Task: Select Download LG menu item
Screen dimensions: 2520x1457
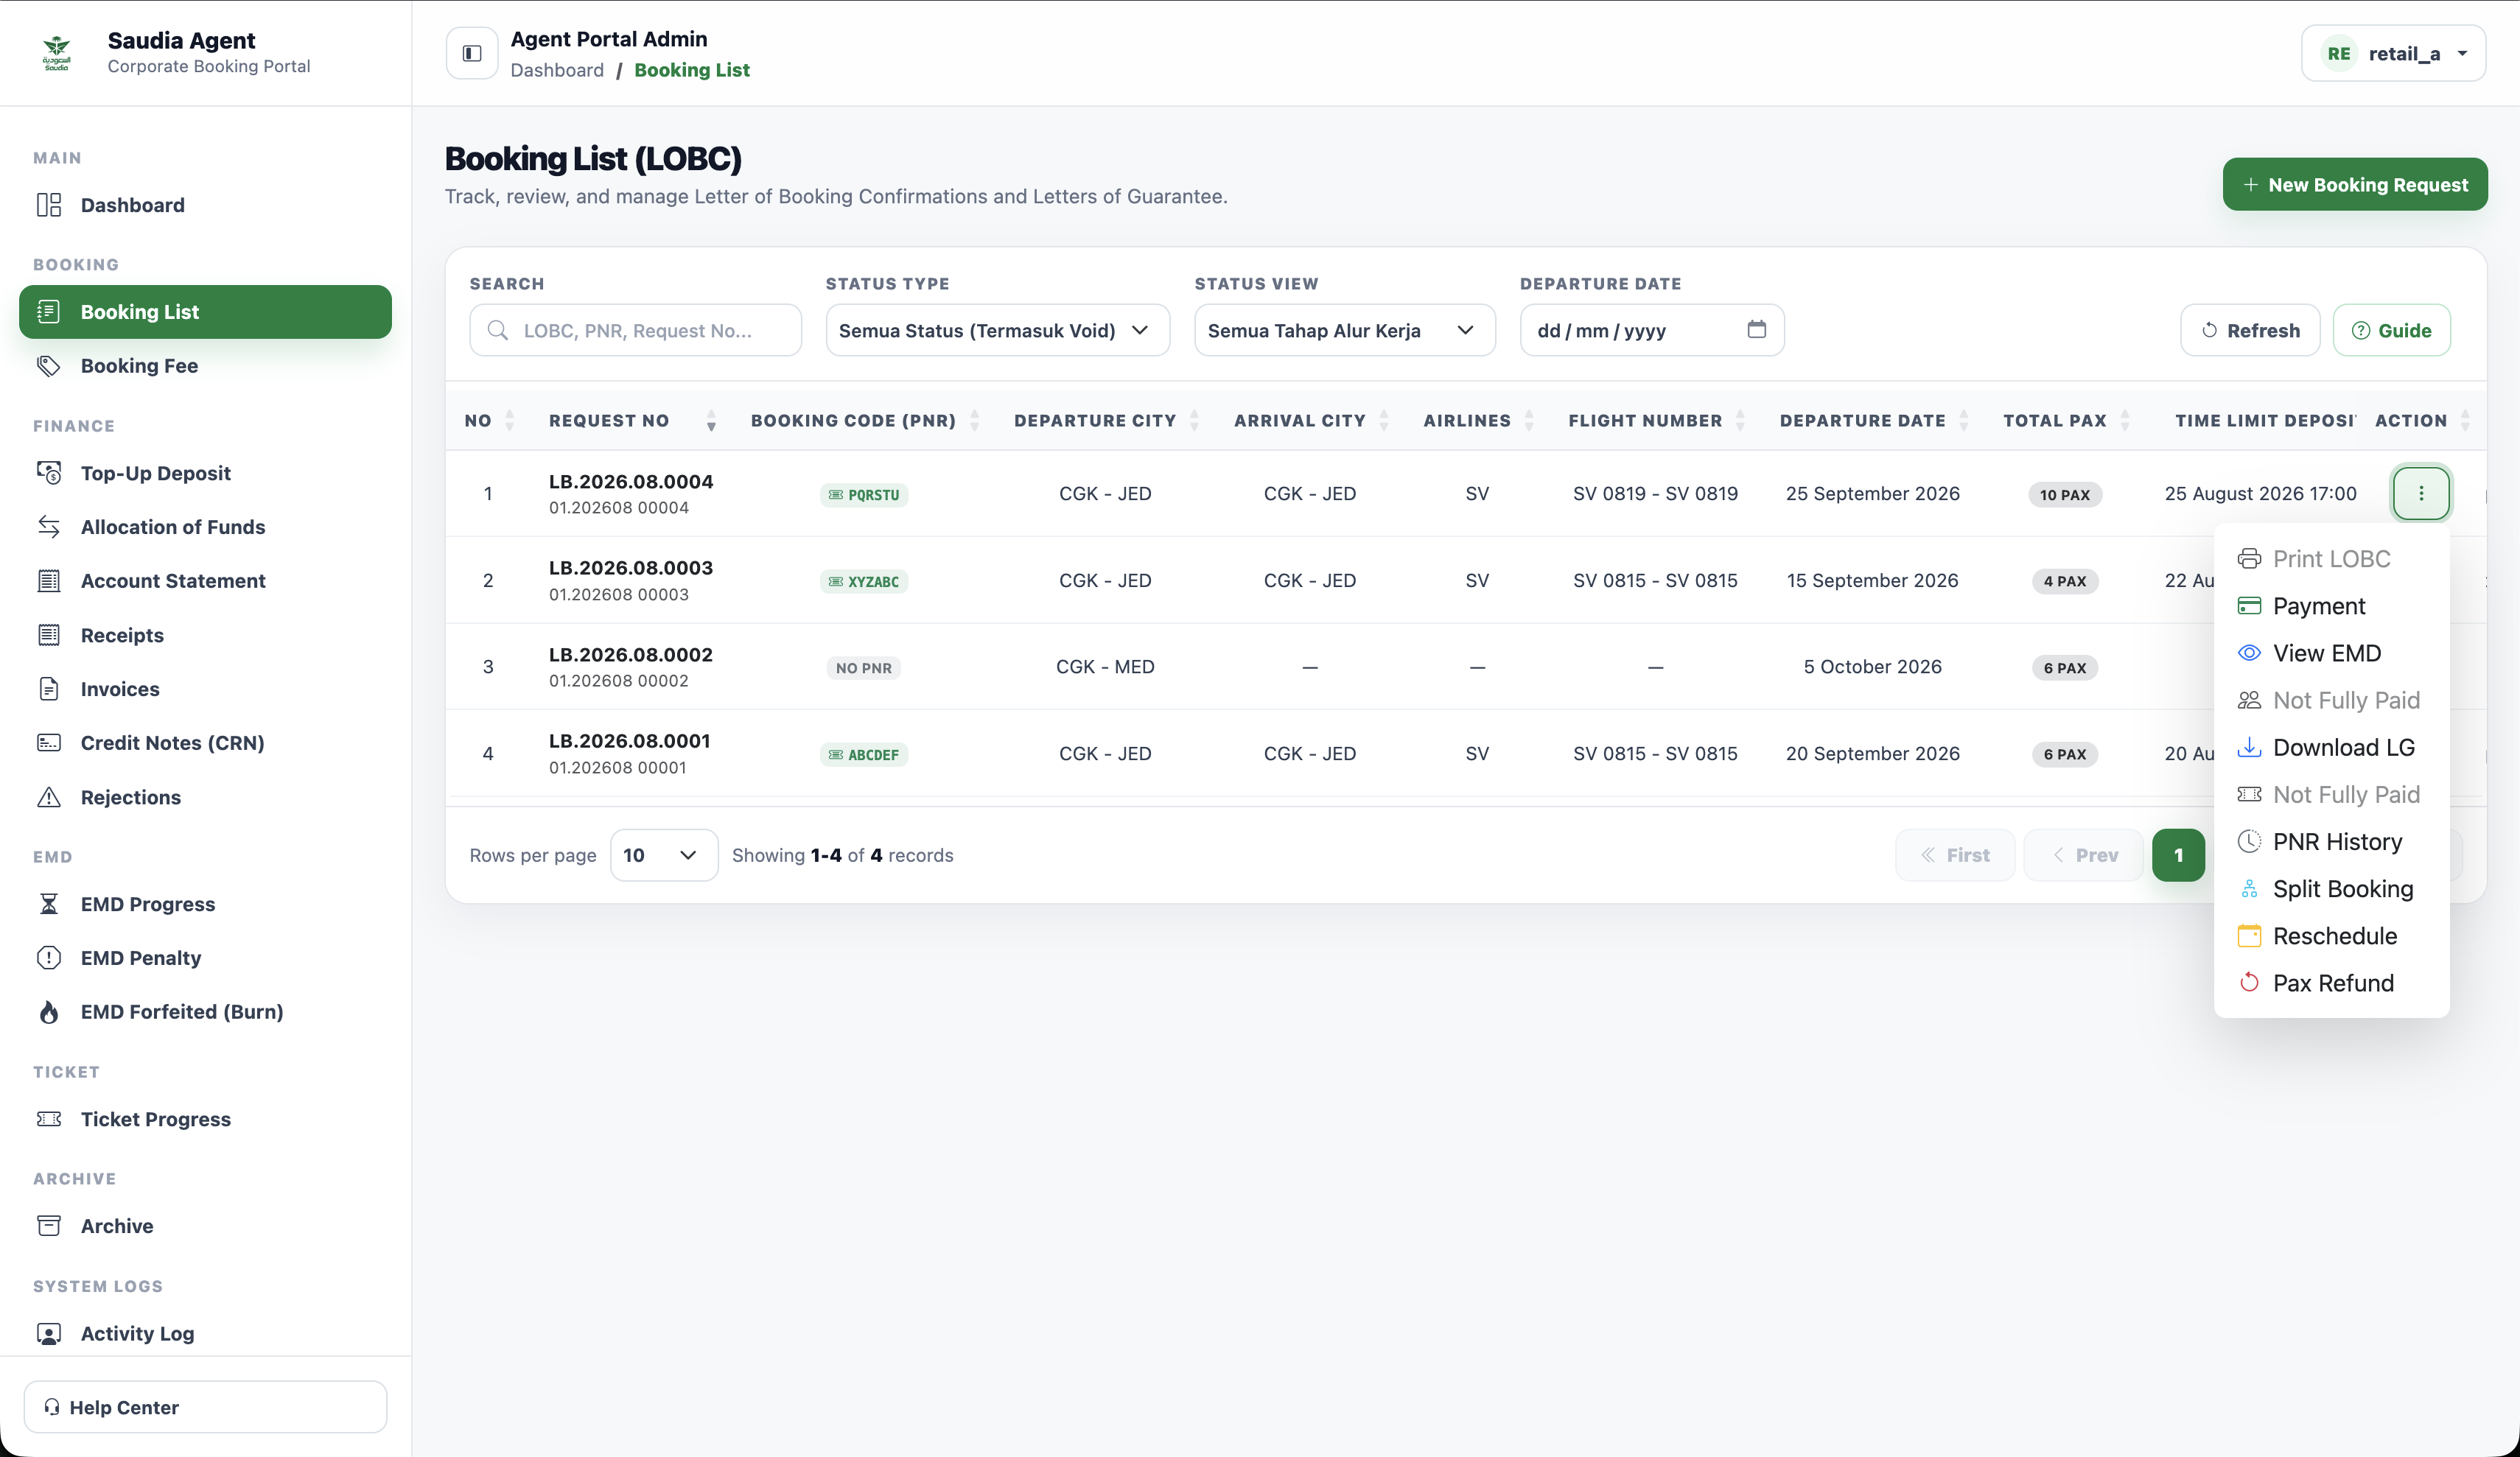Action: 2331,747
